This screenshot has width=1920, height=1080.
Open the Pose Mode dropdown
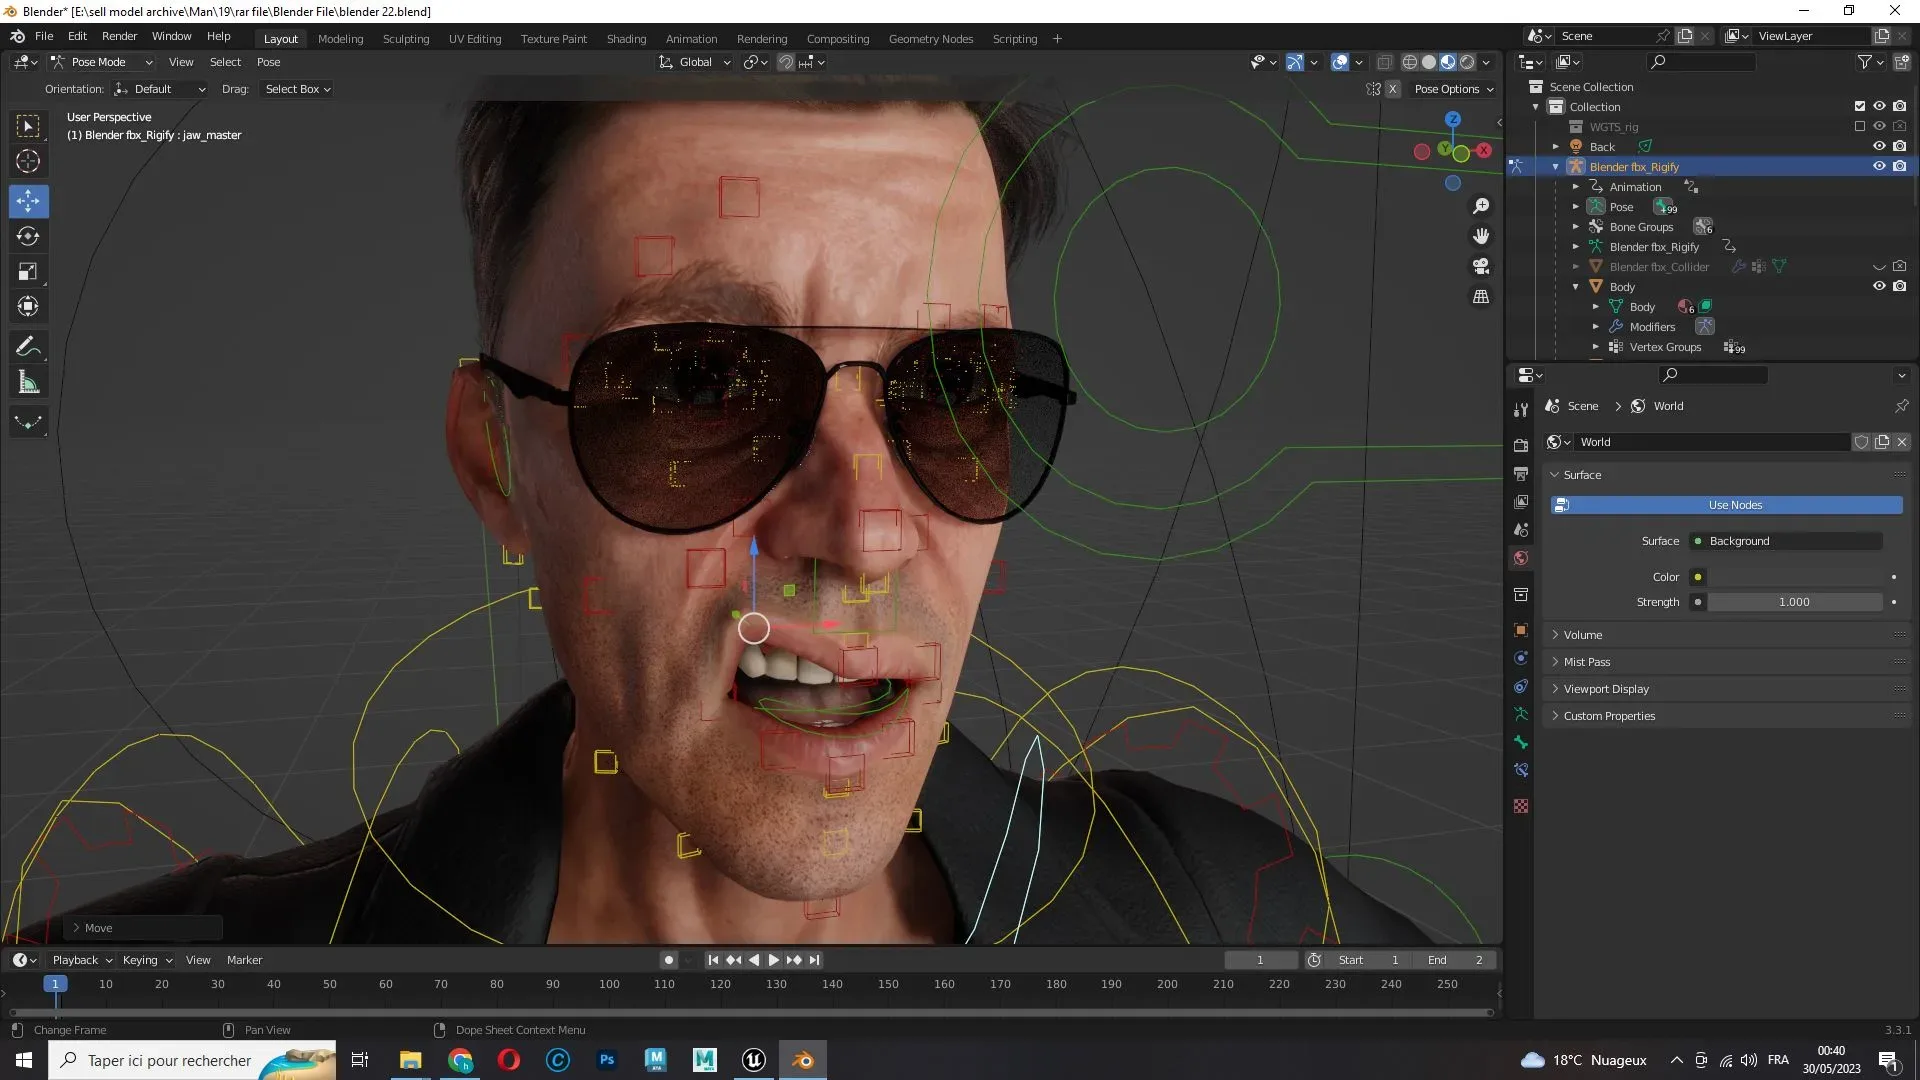[101, 62]
